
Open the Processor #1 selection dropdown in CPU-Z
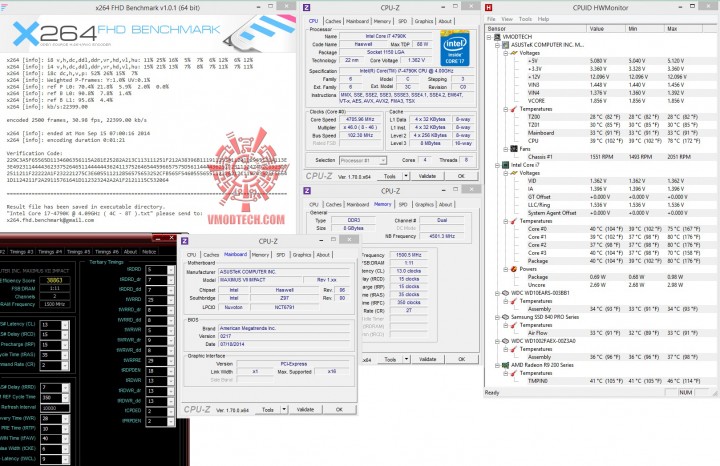coord(382,160)
